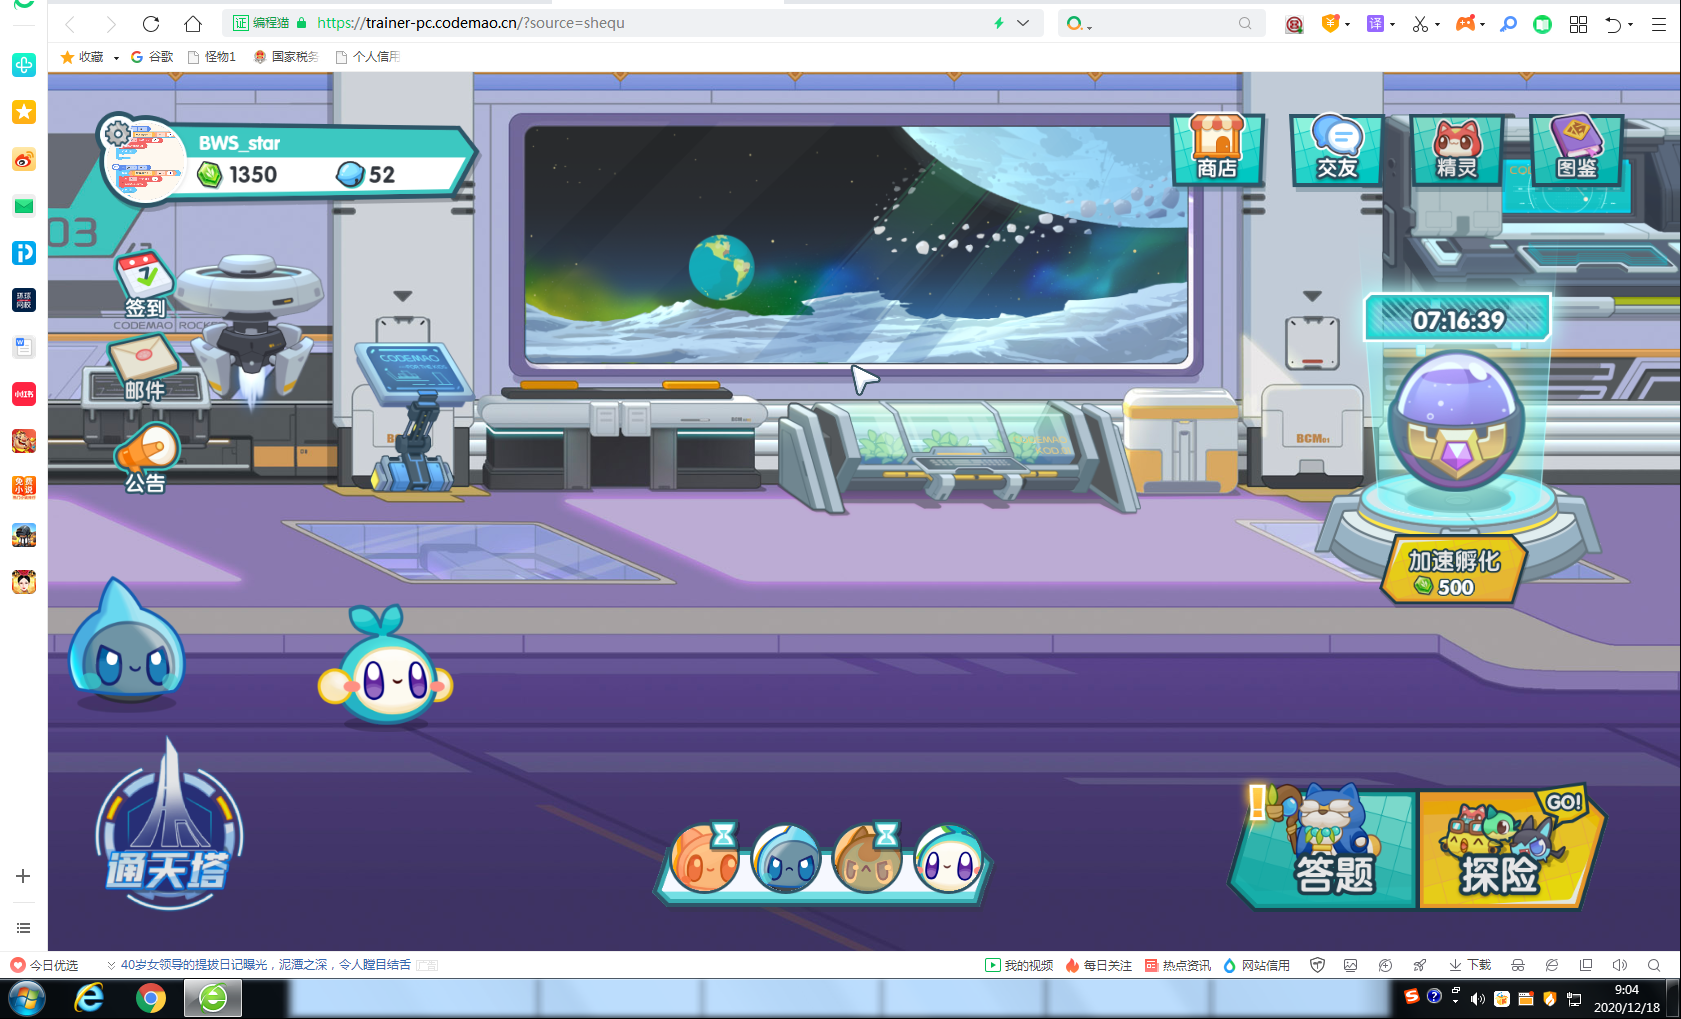This screenshot has width=1681, height=1019.
Task: Click the teal leaf sprite in room
Action: pos(386,665)
